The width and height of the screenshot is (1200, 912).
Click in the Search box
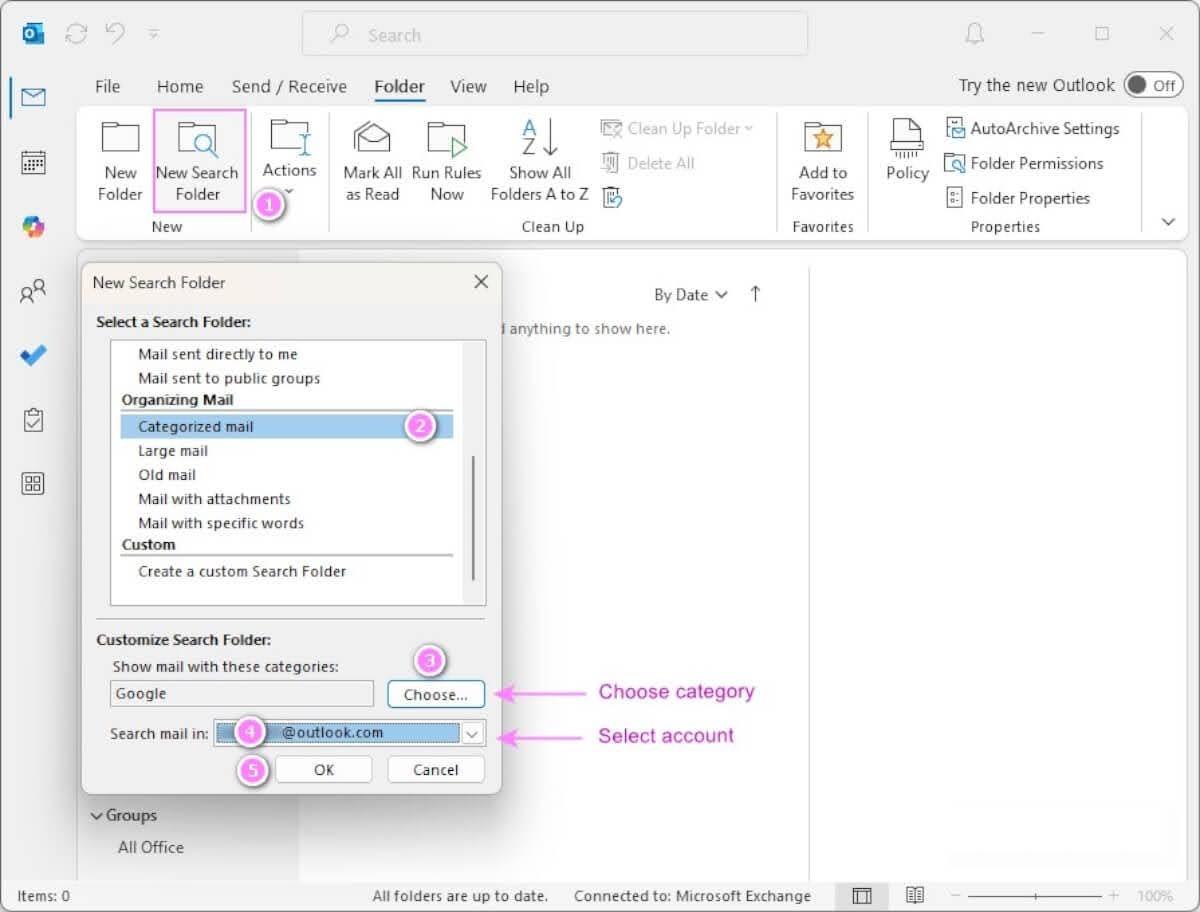coord(555,35)
